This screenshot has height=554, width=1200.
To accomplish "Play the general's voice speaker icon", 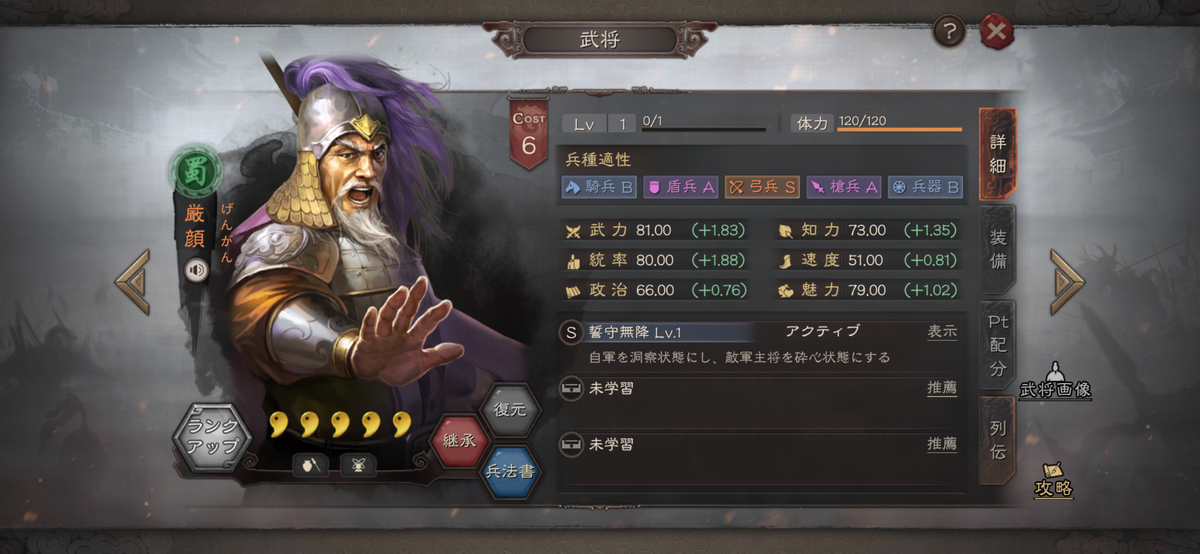I will click(196, 269).
